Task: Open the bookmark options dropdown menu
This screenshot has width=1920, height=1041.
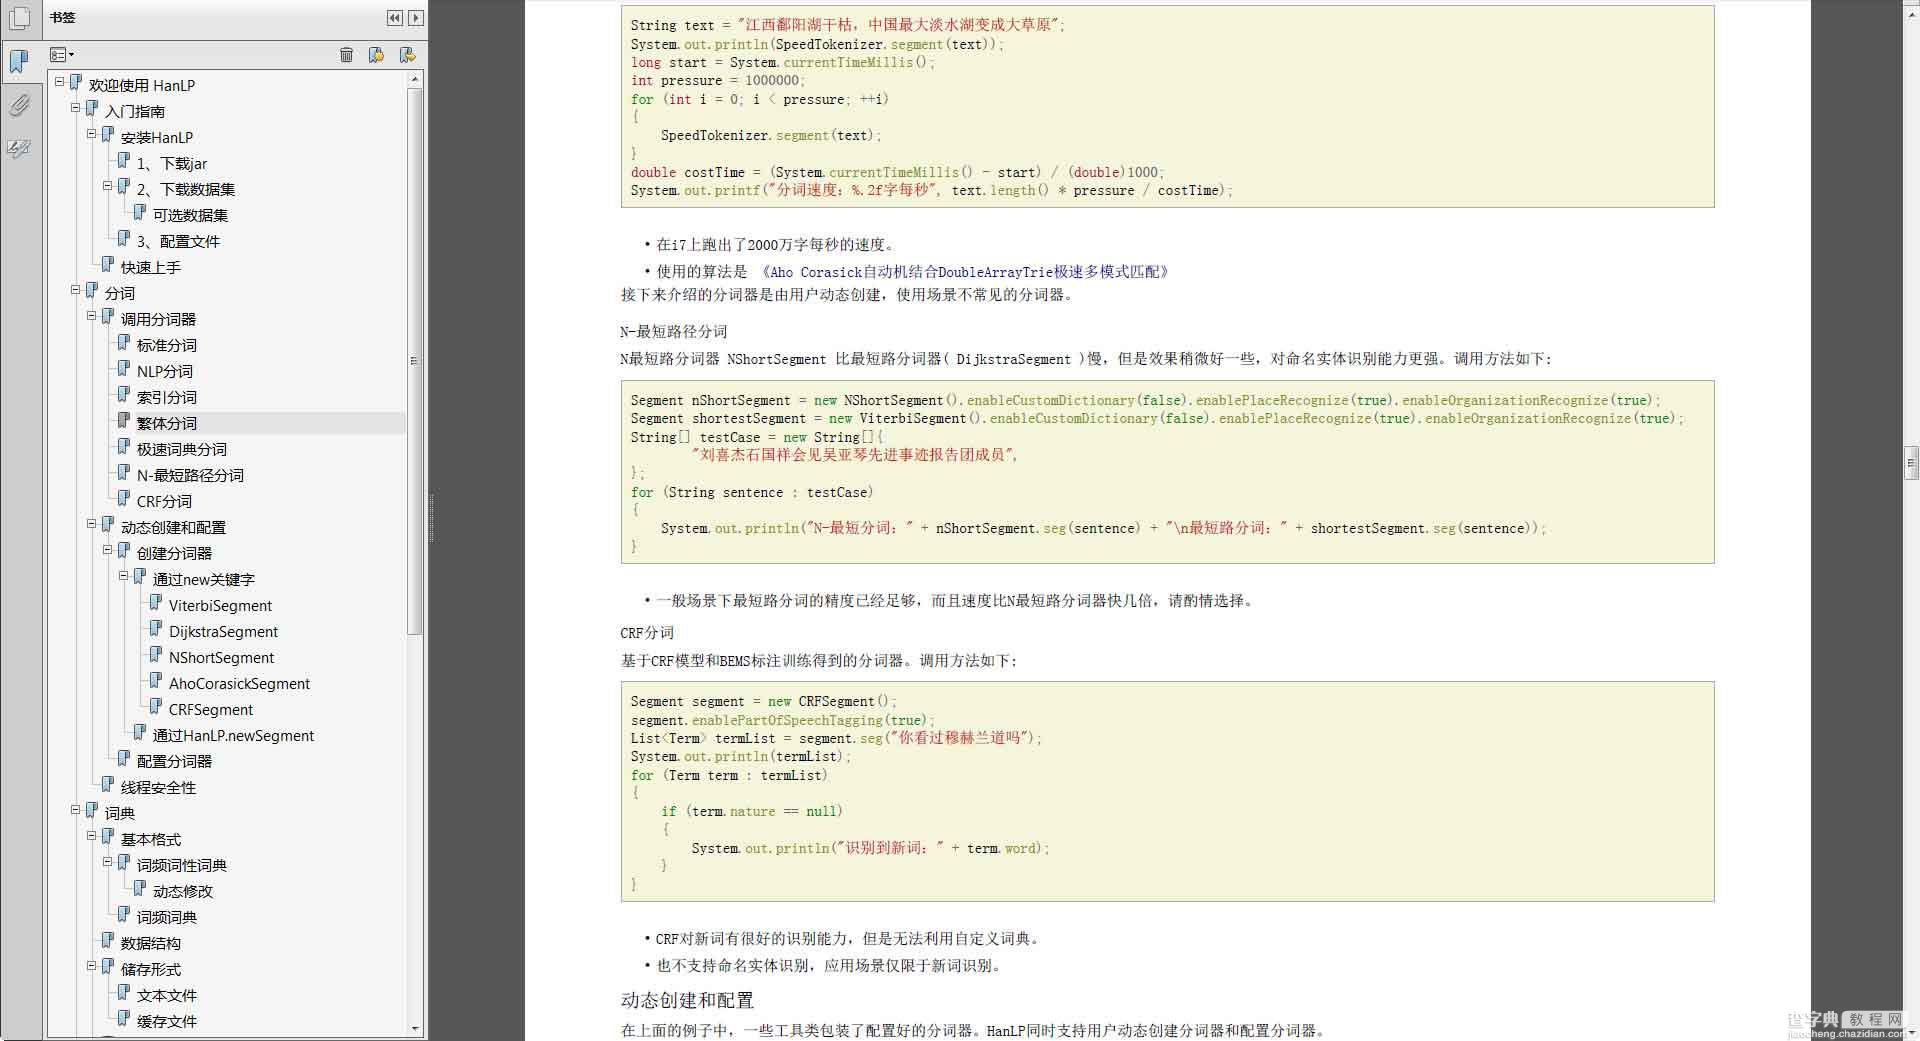Action: (x=62, y=55)
